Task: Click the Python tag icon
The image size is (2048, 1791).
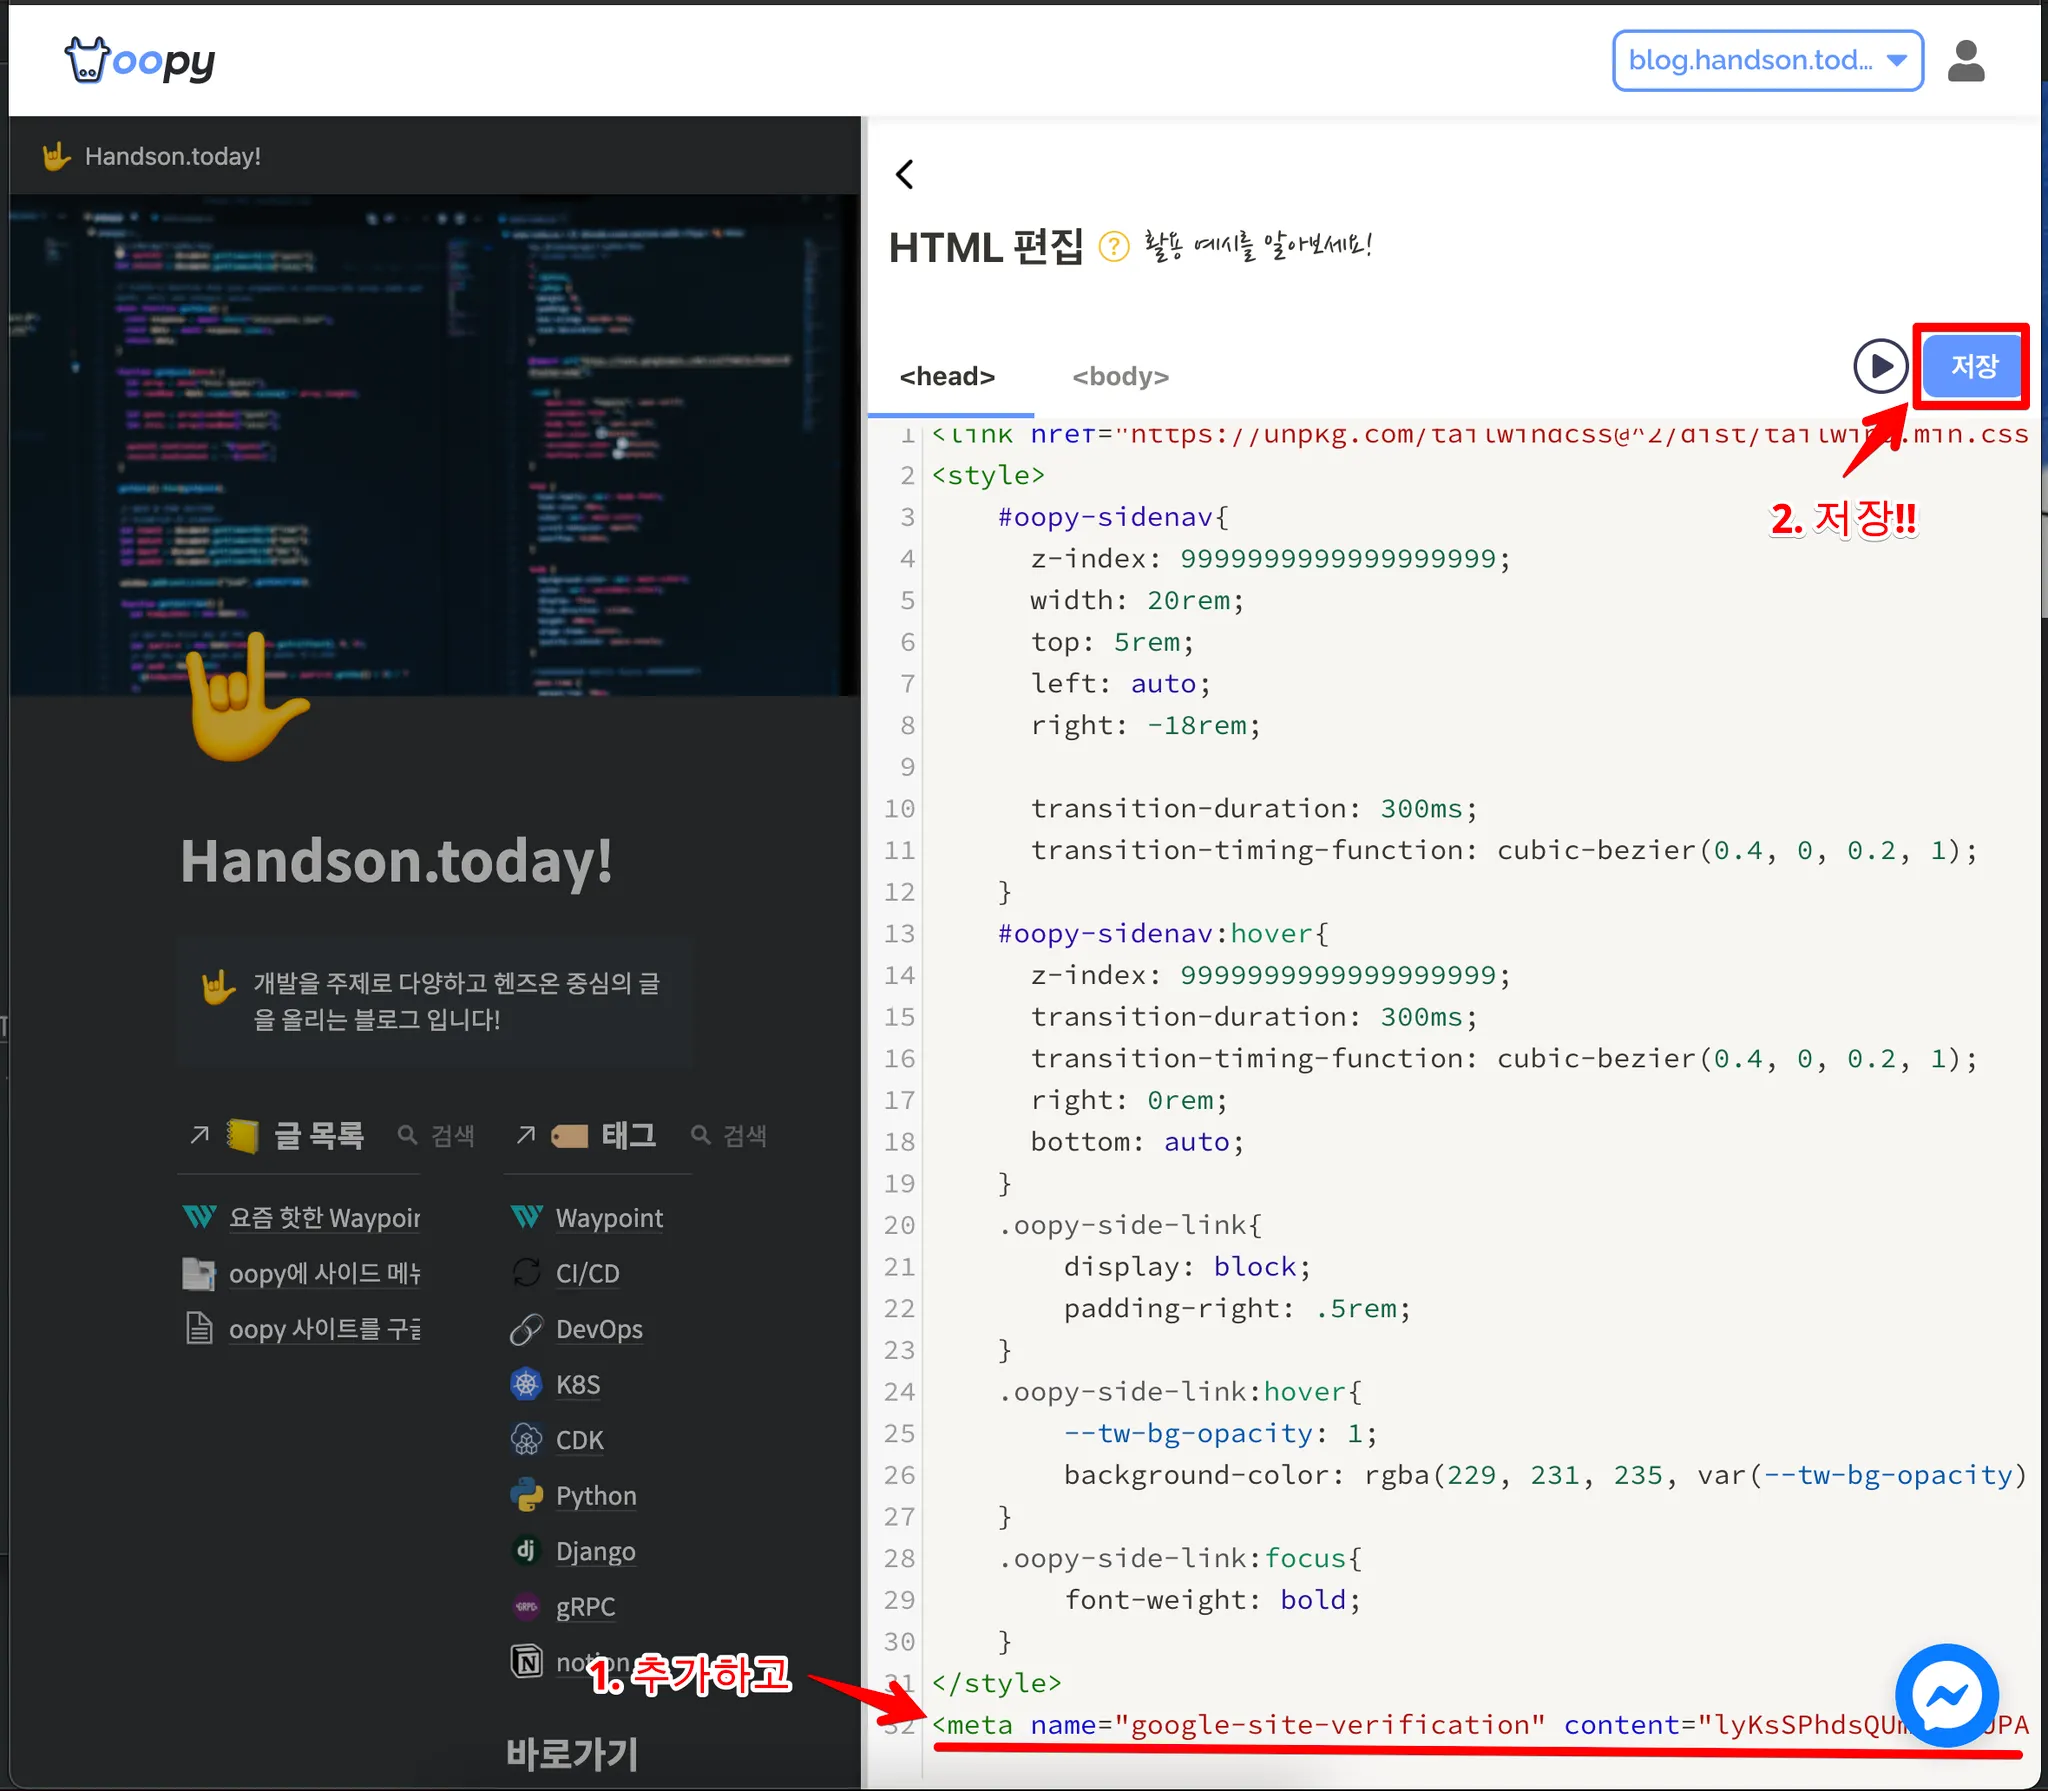Action: point(526,1495)
